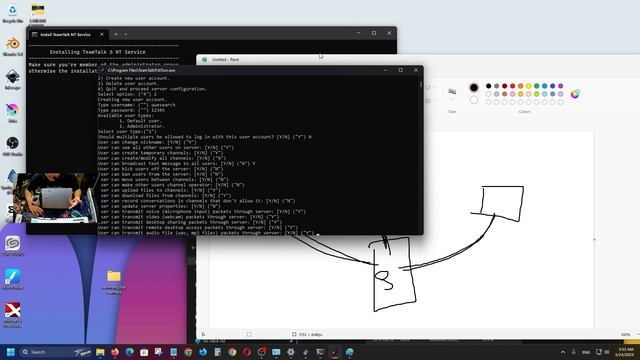The image size is (640, 360).
Task: Open the yellow folder on the desktop
Action: (113, 281)
